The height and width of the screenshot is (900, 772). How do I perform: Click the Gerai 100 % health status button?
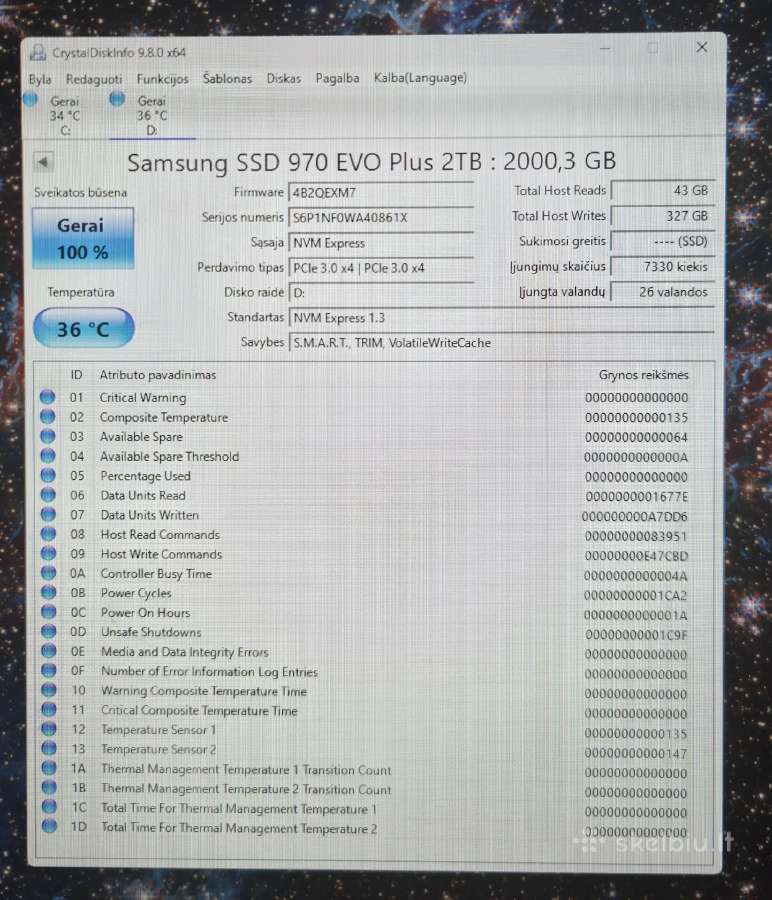[83, 238]
